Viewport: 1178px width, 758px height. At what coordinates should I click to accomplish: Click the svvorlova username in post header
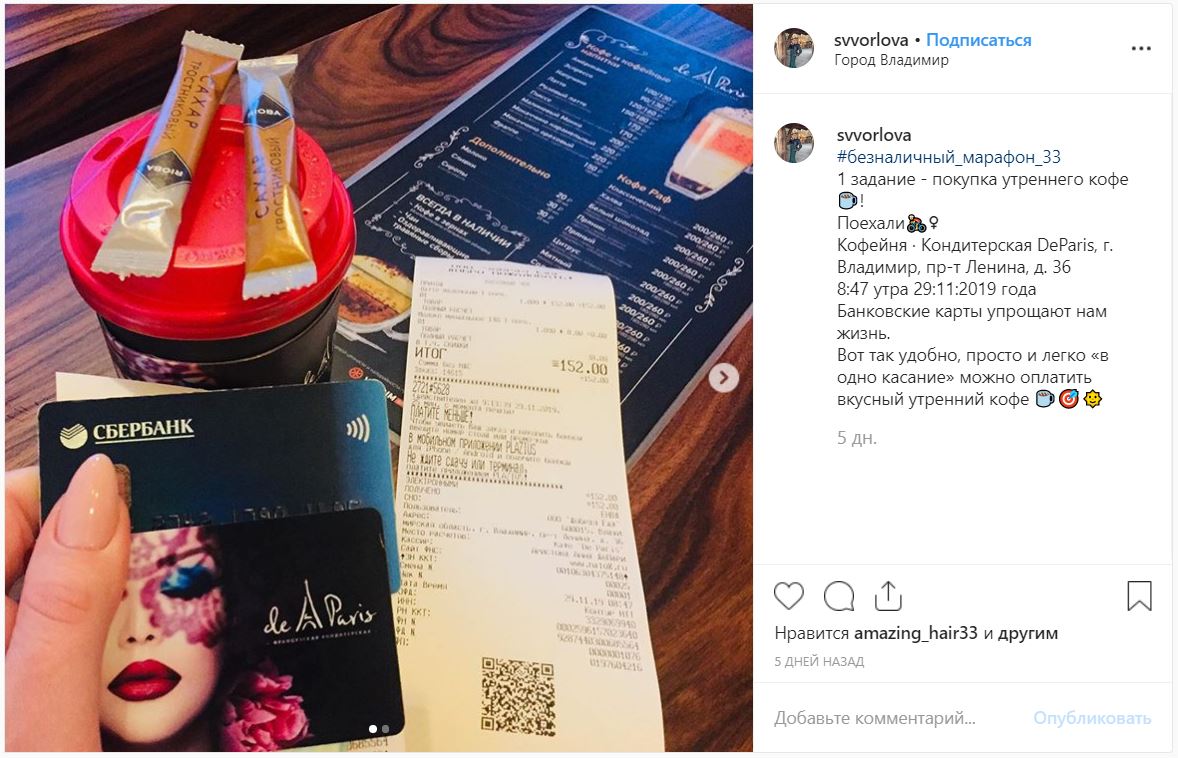pyautogui.click(x=871, y=40)
